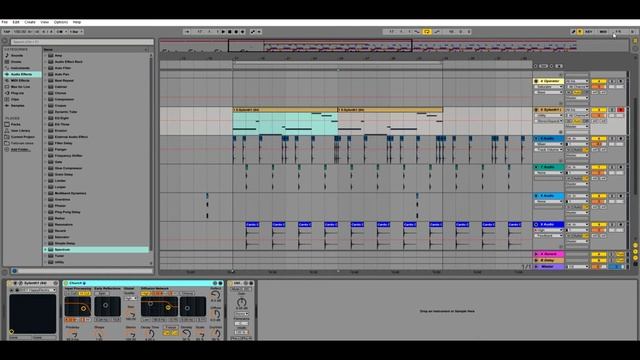Deactivate the Sylenth1 track activator
The height and width of the screenshot is (360, 640).
pyautogui.click(x=599, y=110)
